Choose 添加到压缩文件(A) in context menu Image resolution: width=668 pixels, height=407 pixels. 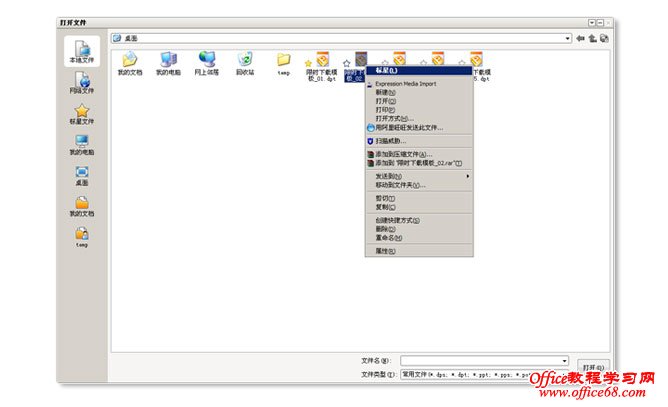pyautogui.click(x=419, y=154)
